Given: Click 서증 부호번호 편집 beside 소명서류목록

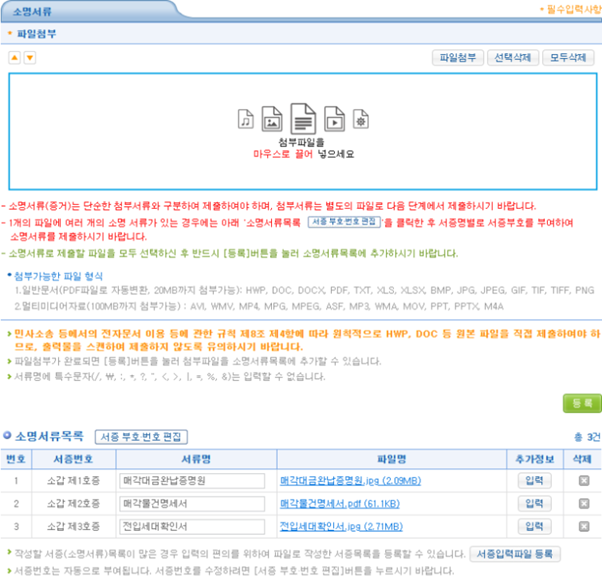Looking at the screenshot, I should pyautogui.click(x=141, y=437).
